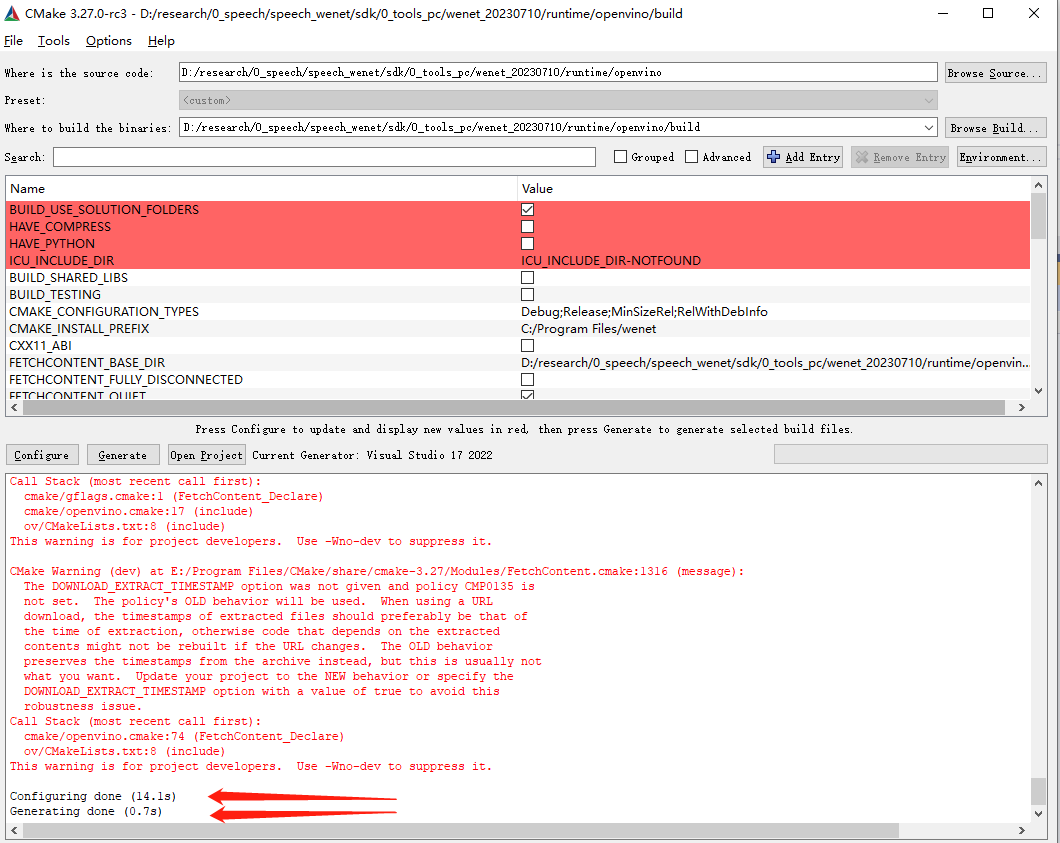Check the CXX11_ABI value box

(x=527, y=345)
